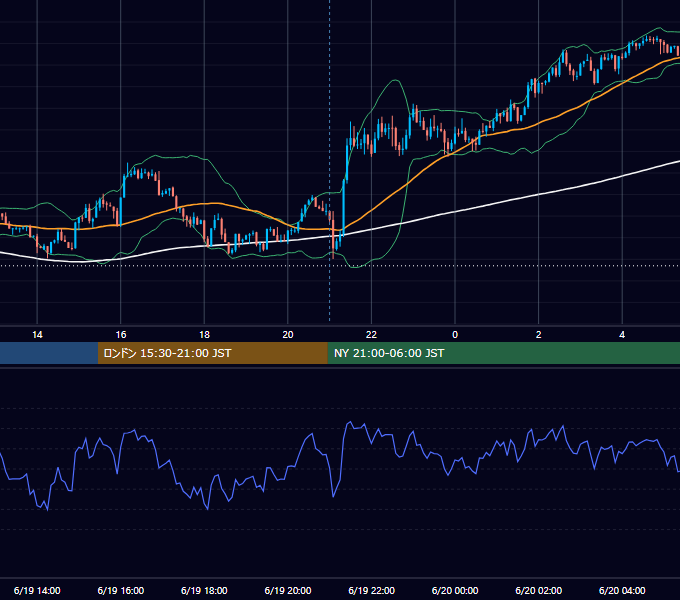The image size is (680, 600).
Task: Click the NY 21:00-06:00 JST session bar
Action: click(x=503, y=353)
